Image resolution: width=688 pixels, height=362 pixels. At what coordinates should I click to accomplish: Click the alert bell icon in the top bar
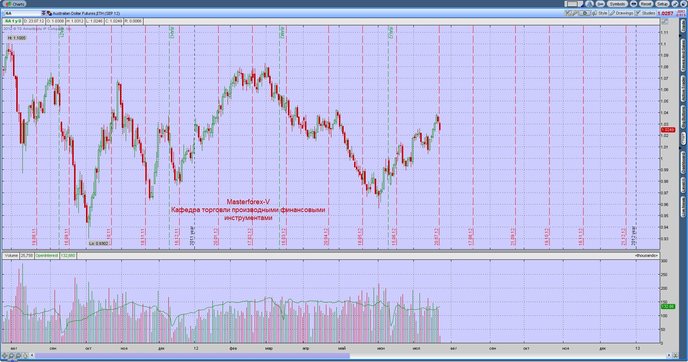point(589,4)
